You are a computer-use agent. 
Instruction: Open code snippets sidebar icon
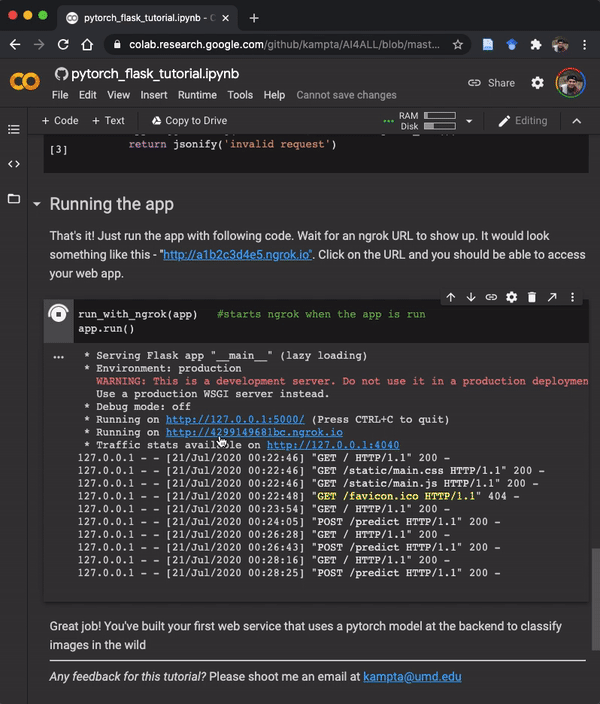click(x=14, y=164)
